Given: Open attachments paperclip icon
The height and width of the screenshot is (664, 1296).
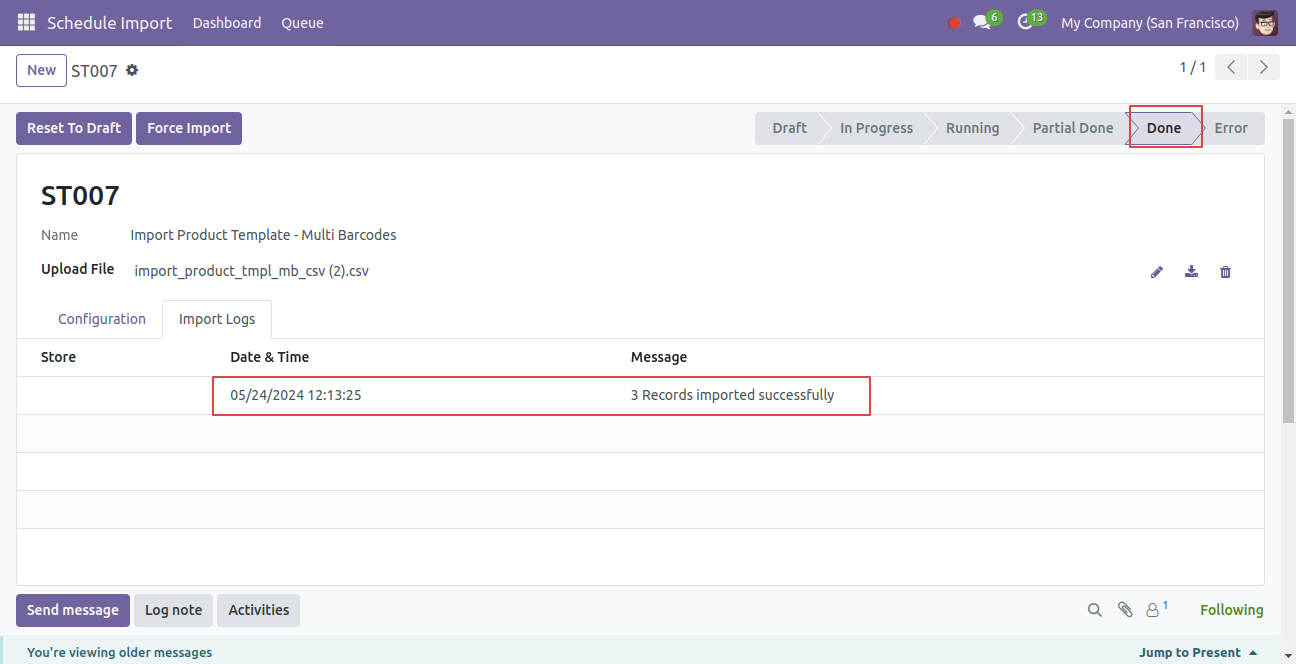Looking at the screenshot, I should pos(1125,610).
